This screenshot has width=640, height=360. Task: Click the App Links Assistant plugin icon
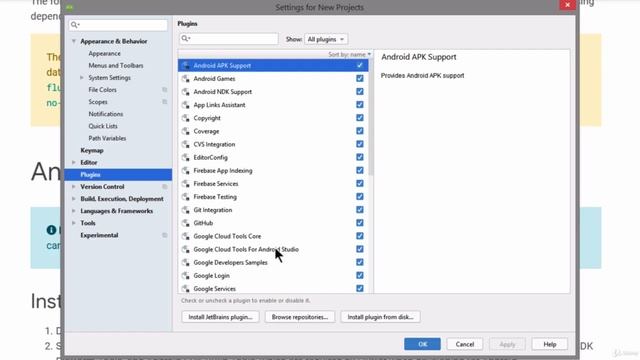186,105
